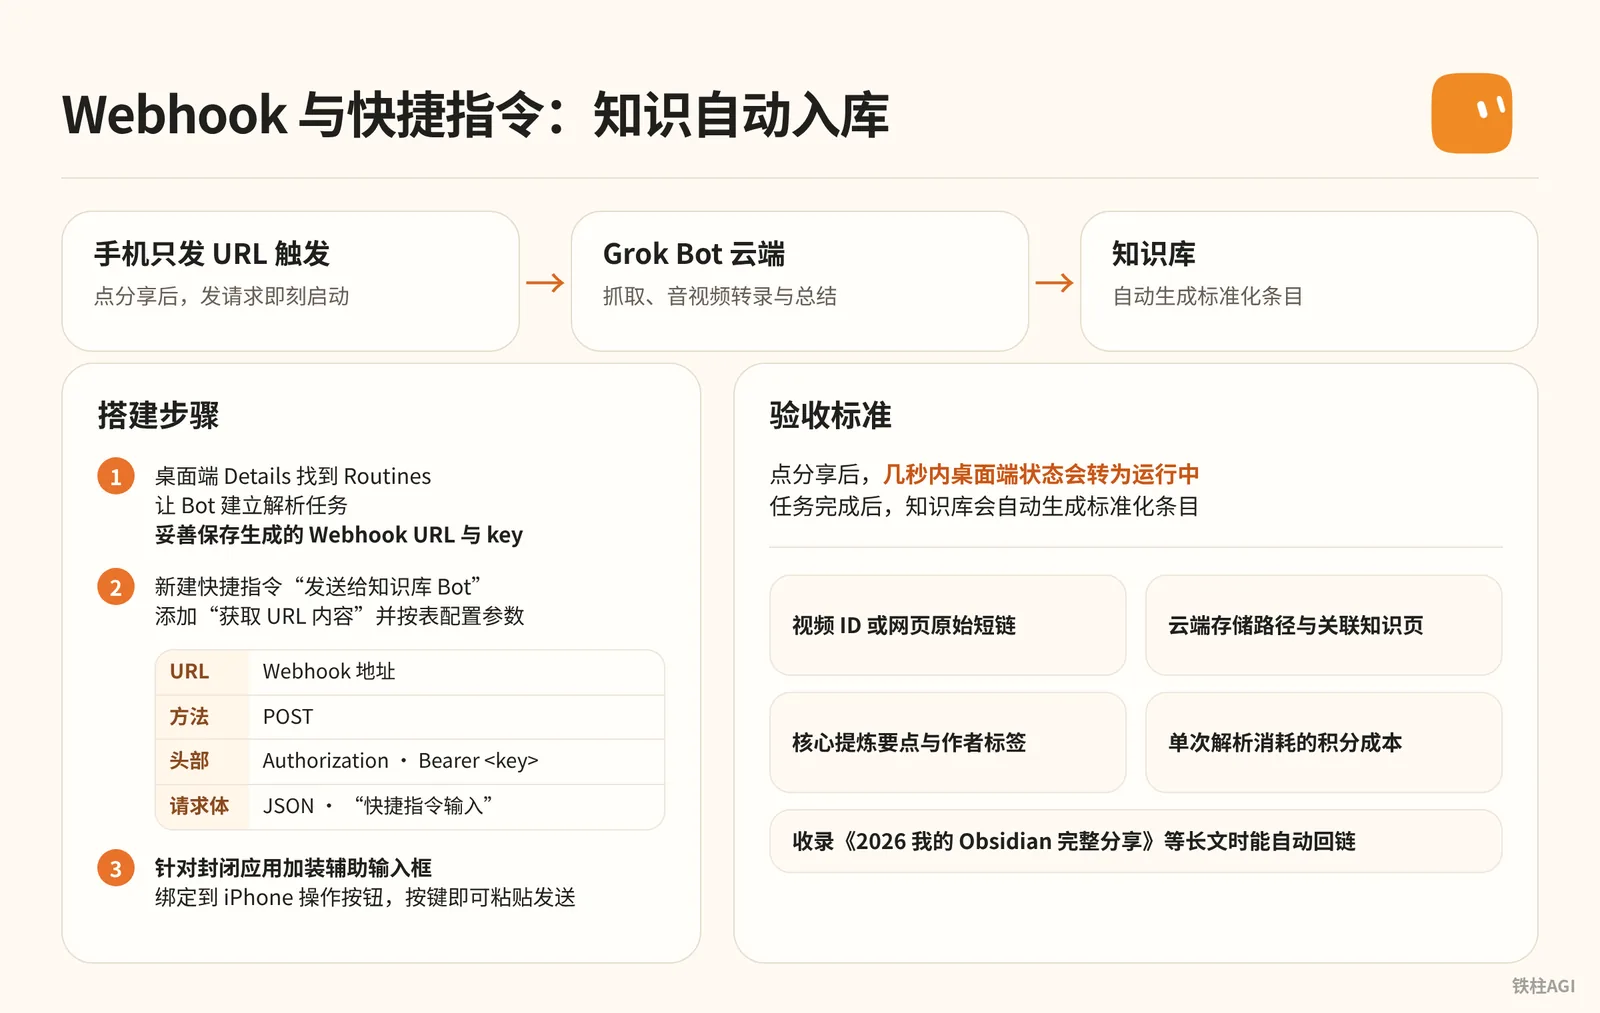Click '任务完成后，知识库会自动生成标准化条目' line

(x=984, y=506)
